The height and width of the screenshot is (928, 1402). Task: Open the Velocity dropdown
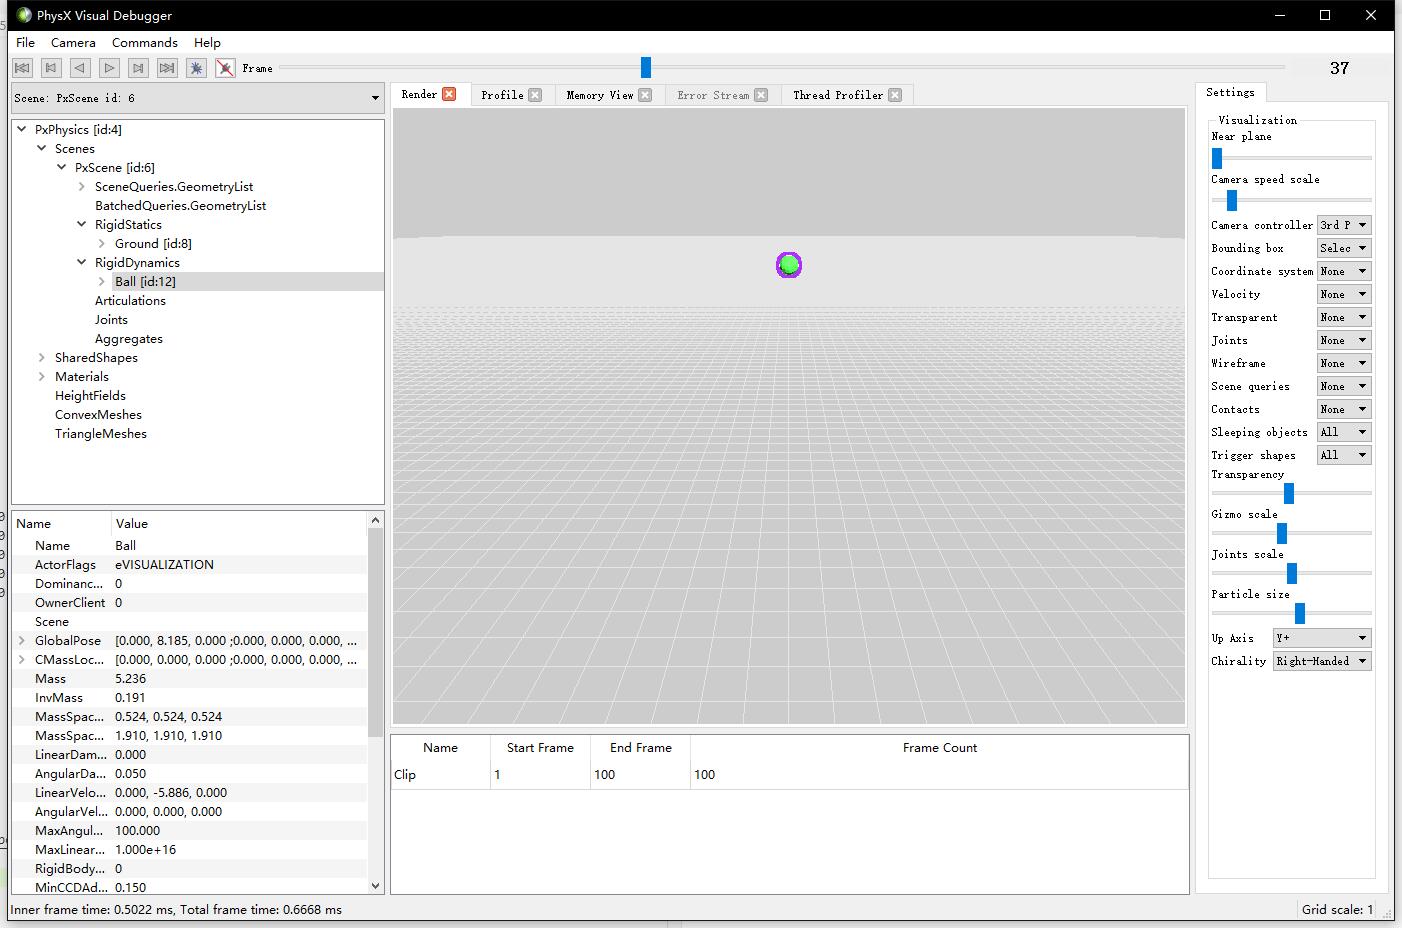coord(1343,294)
